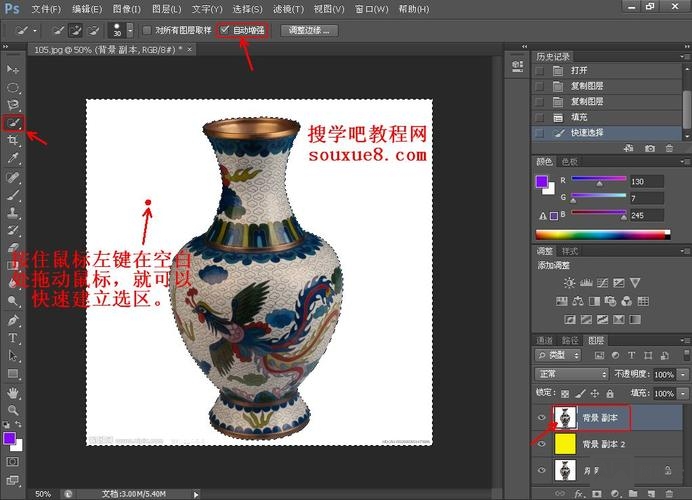Open brush size picker dropdown showing 30
Screen dimensions: 692x500
[x=130, y=30]
